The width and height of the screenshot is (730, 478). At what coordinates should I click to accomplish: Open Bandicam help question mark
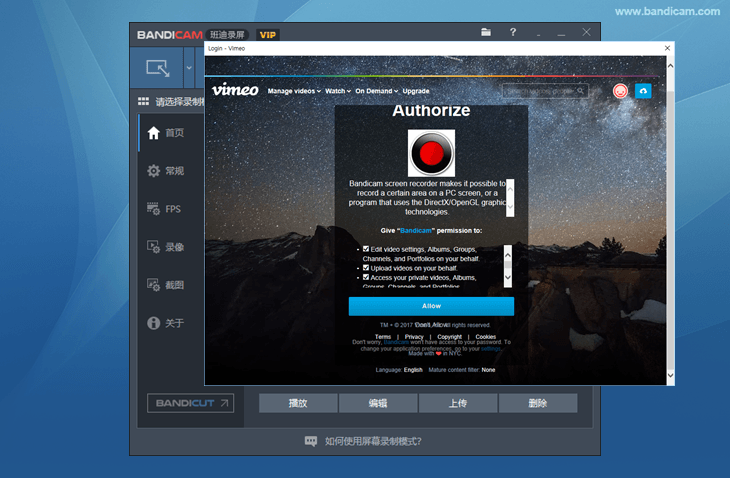click(513, 32)
